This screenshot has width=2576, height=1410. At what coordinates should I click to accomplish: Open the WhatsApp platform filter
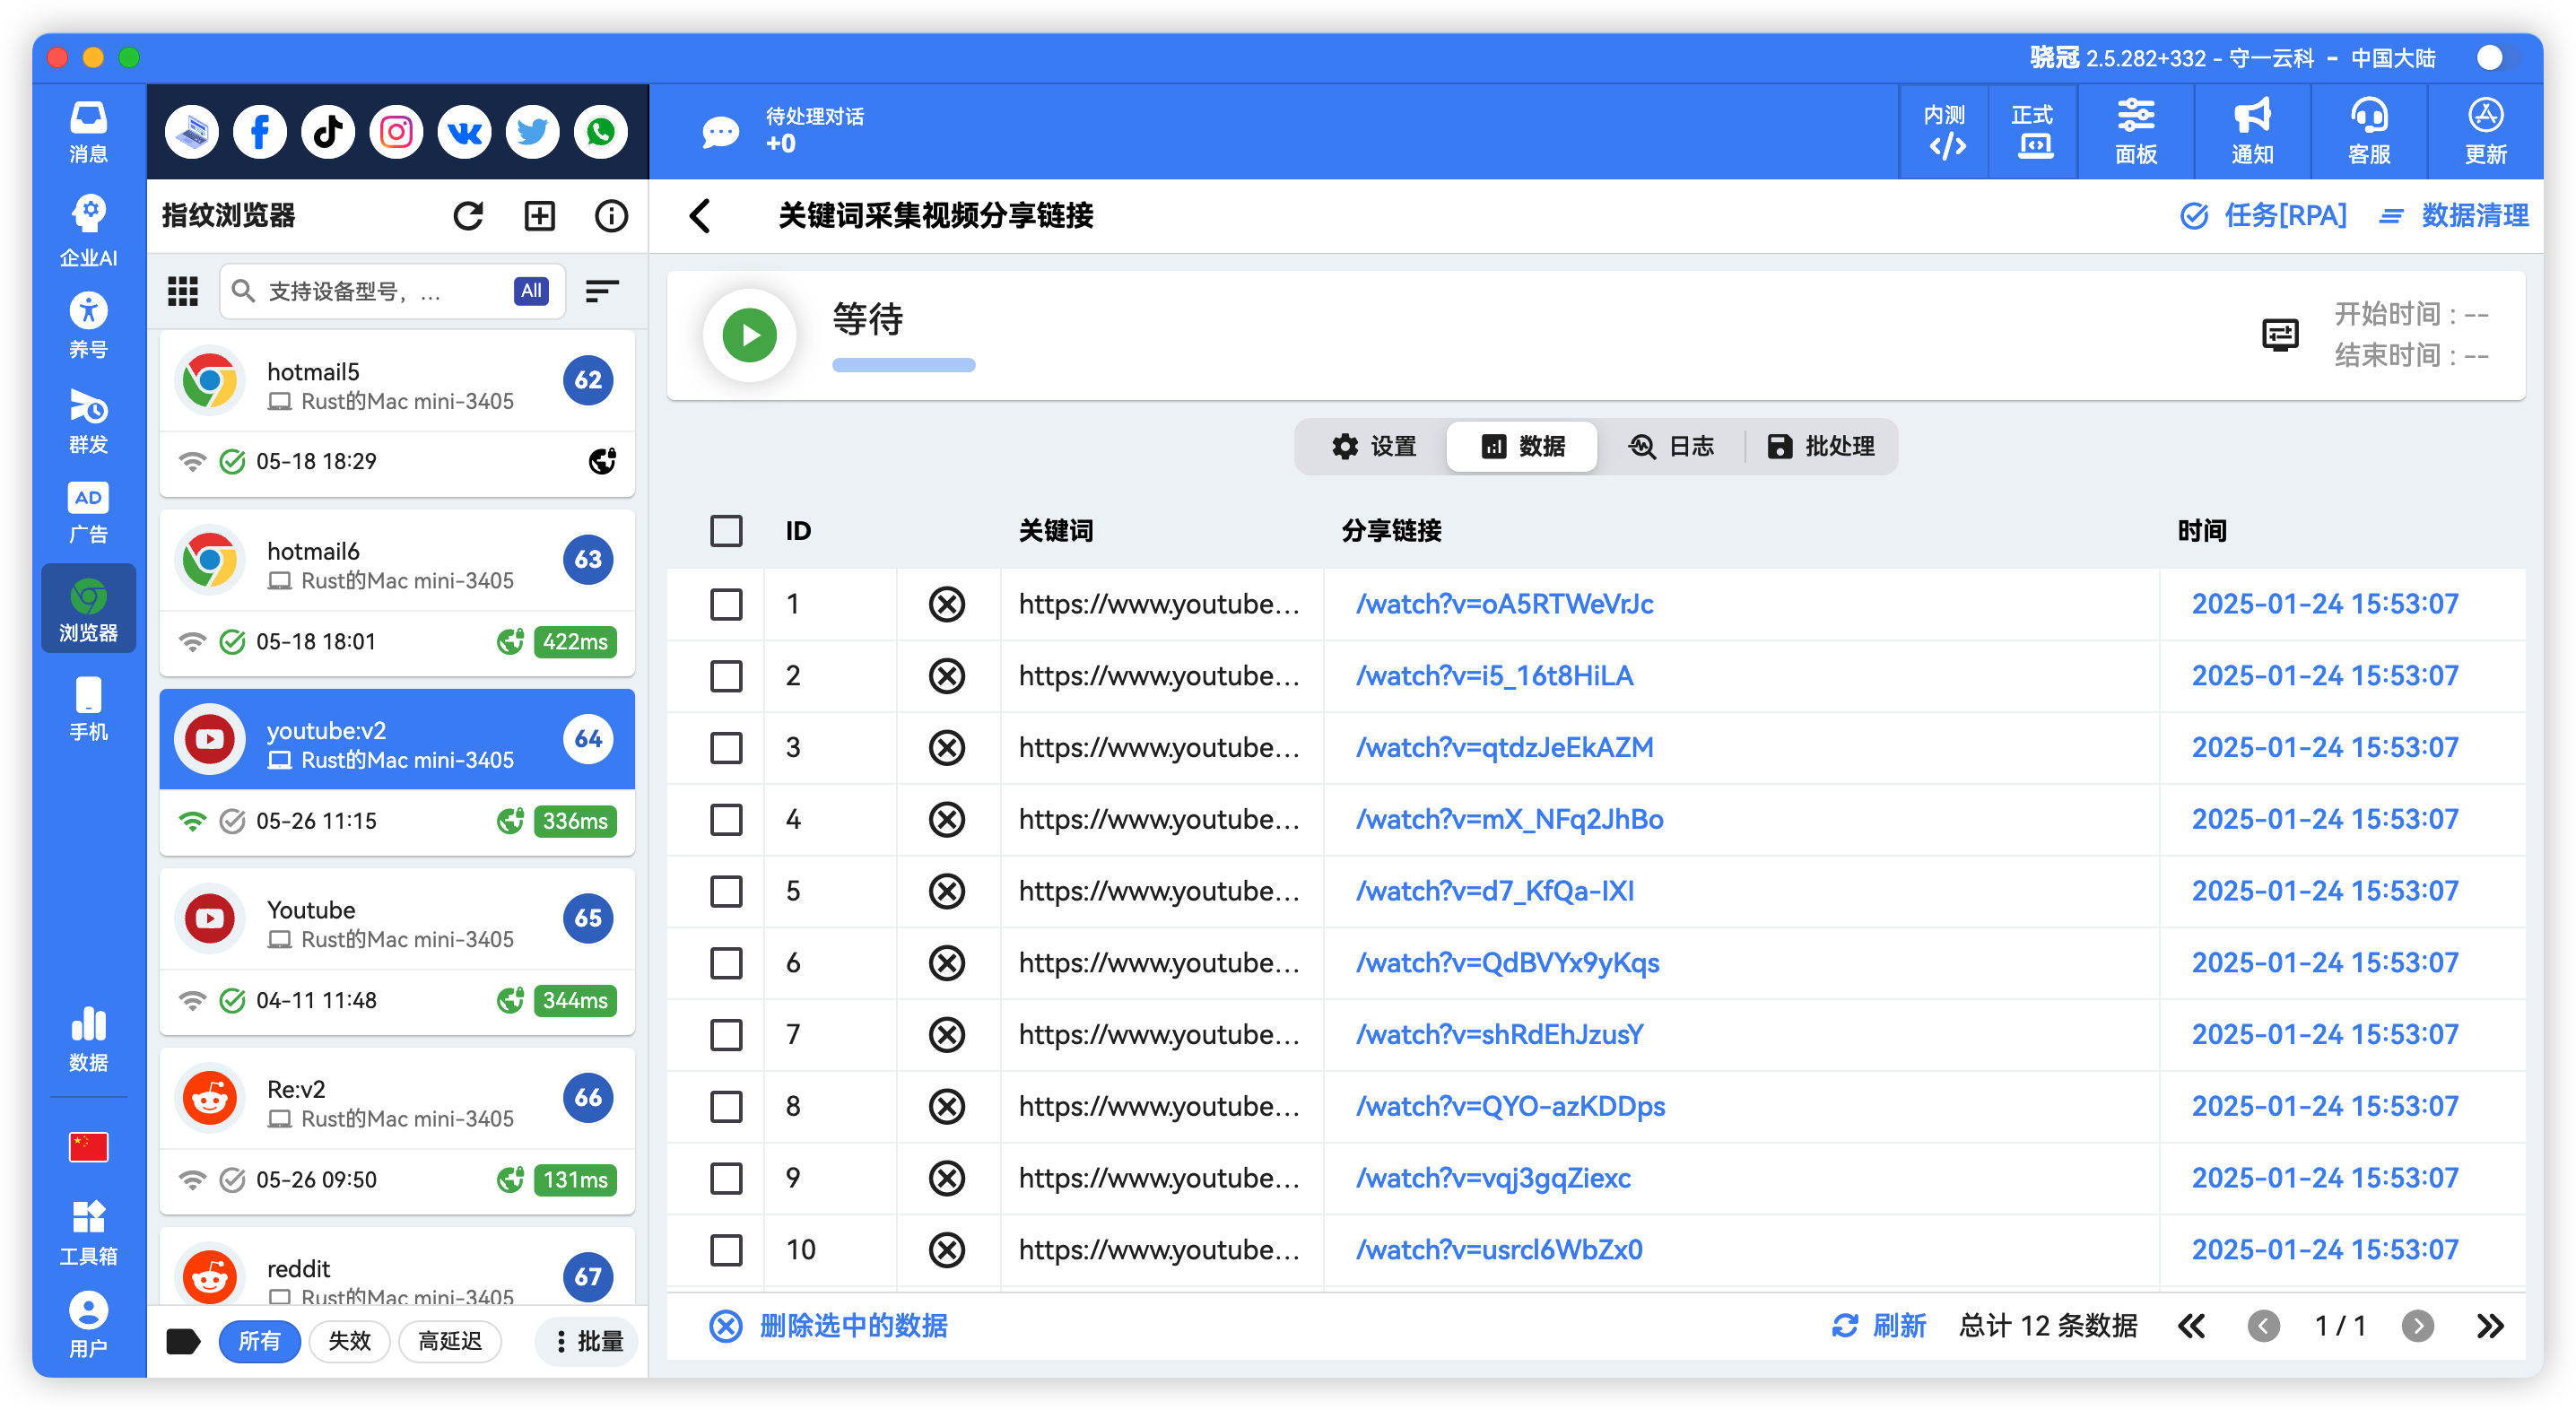tap(601, 131)
